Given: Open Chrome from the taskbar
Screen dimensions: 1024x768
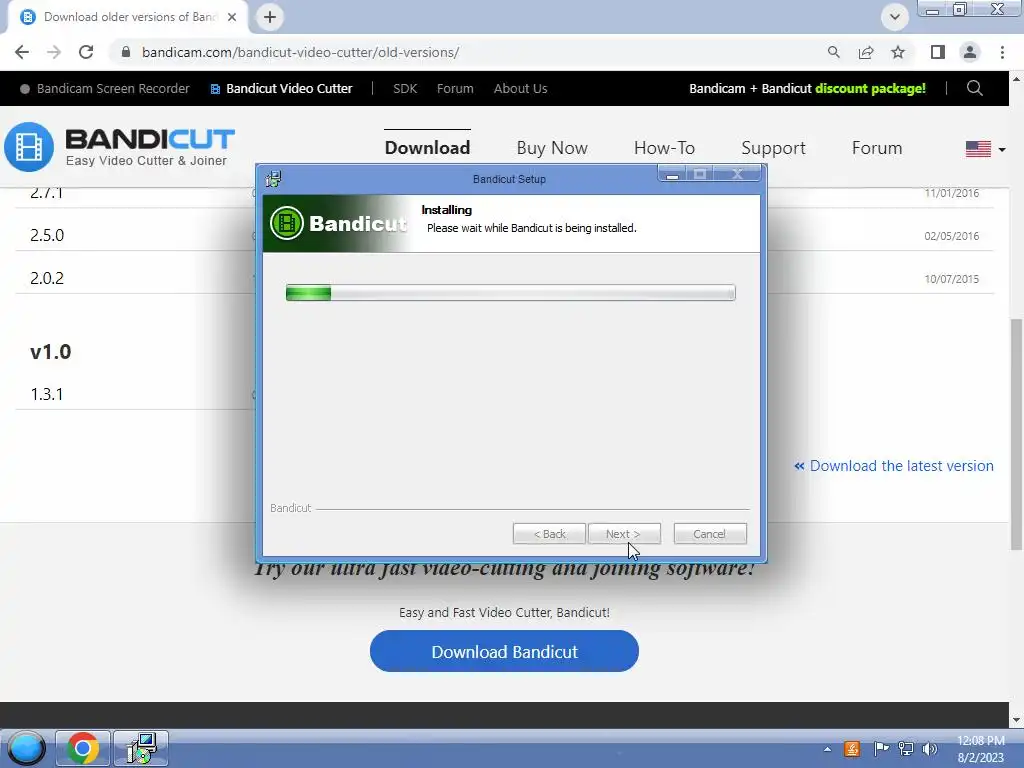Looking at the screenshot, I should click(x=82, y=748).
